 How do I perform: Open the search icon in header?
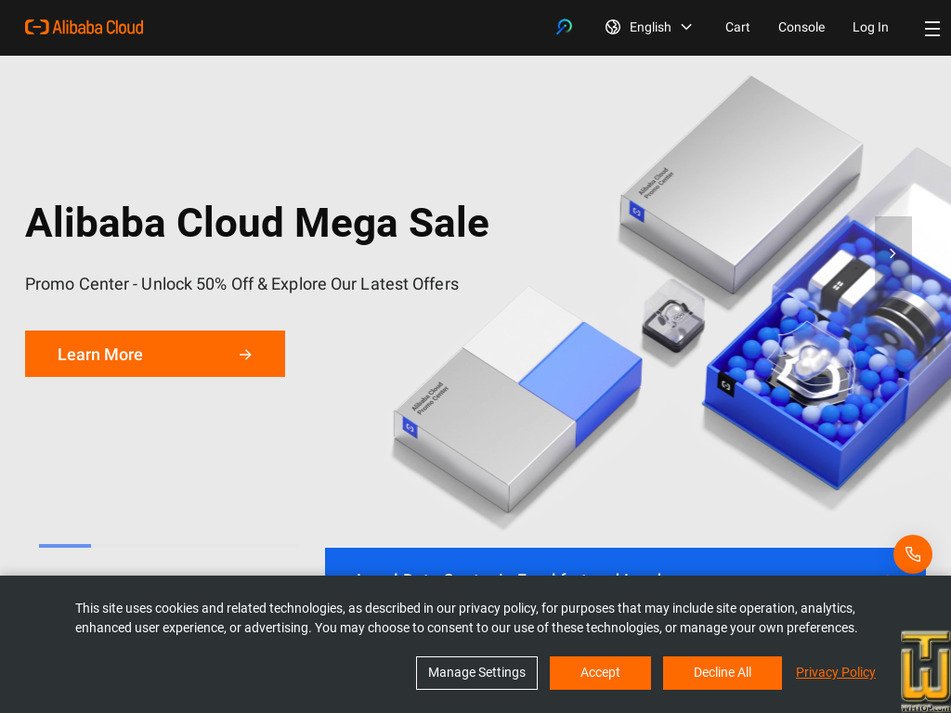[x=564, y=27]
